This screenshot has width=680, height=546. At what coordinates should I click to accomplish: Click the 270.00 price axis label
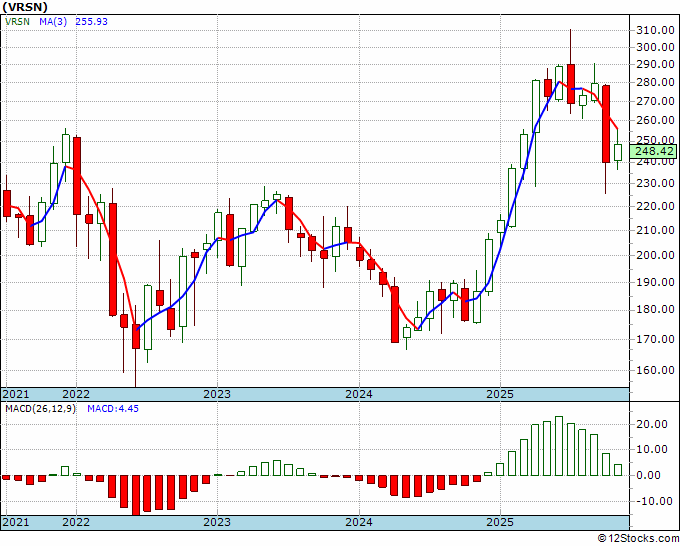pyautogui.click(x=655, y=101)
